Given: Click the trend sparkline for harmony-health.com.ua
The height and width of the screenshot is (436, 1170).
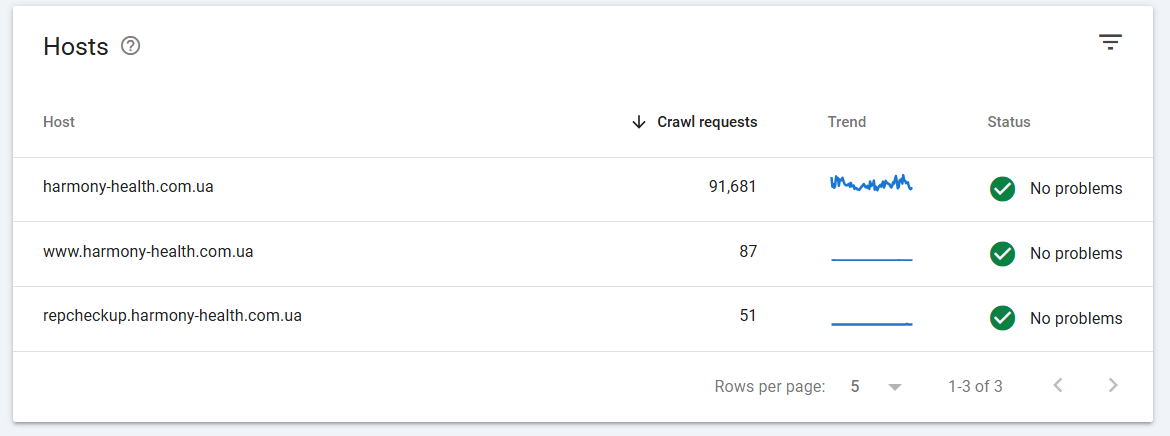Looking at the screenshot, I should pos(871,184).
